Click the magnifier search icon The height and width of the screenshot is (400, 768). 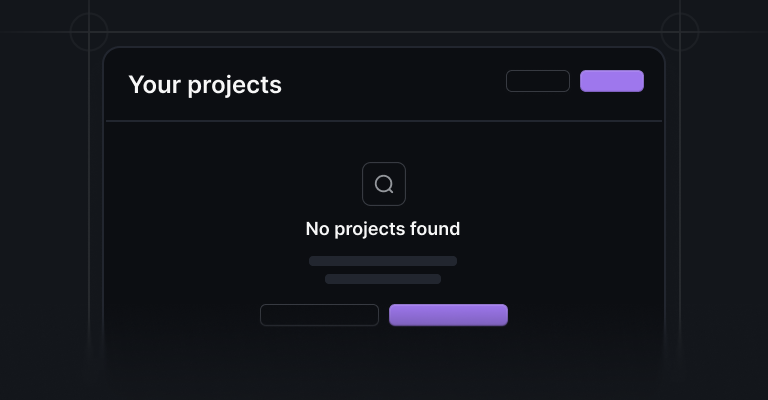(x=384, y=184)
